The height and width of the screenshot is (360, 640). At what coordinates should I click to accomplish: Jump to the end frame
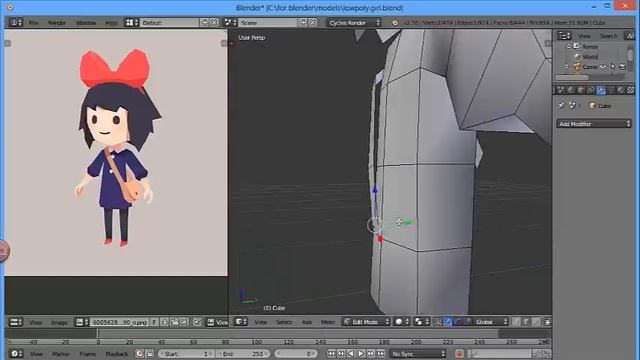click(381, 353)
